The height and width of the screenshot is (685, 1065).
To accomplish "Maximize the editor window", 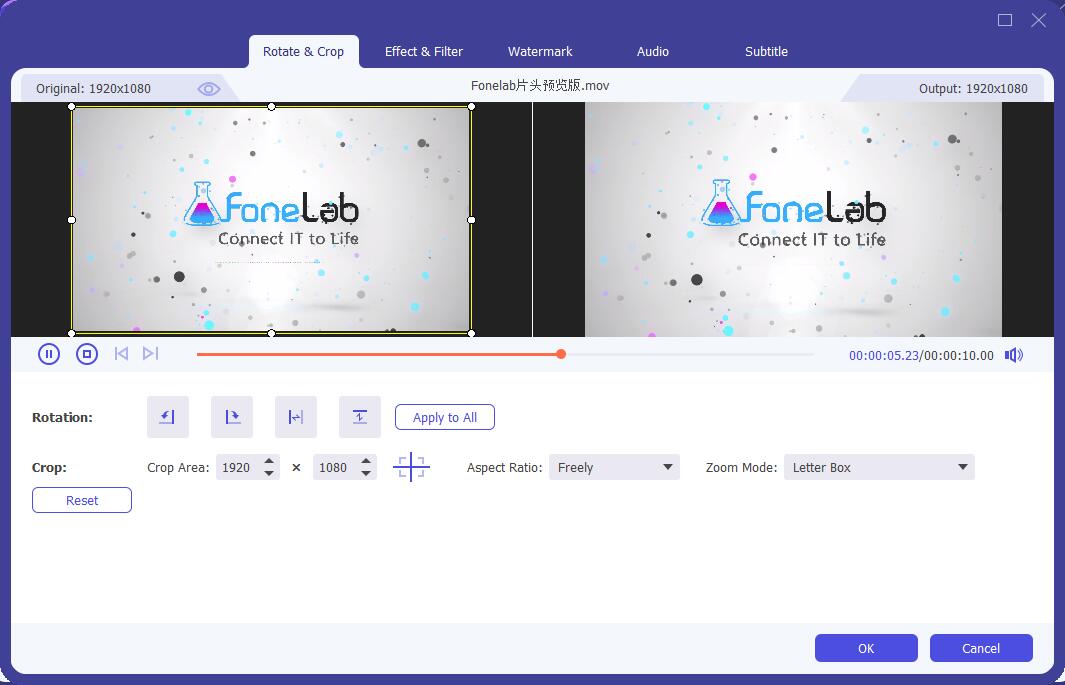I will pos(1005,20).
